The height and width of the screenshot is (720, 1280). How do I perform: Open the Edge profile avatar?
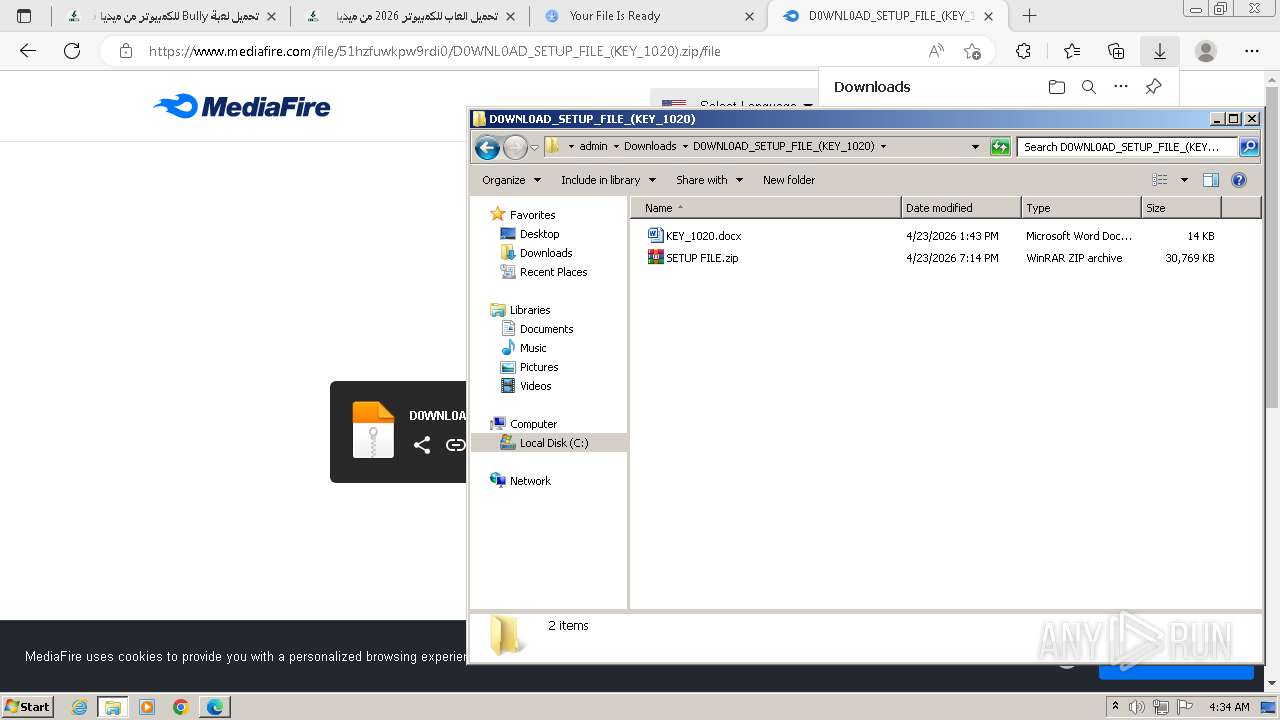1206,51
